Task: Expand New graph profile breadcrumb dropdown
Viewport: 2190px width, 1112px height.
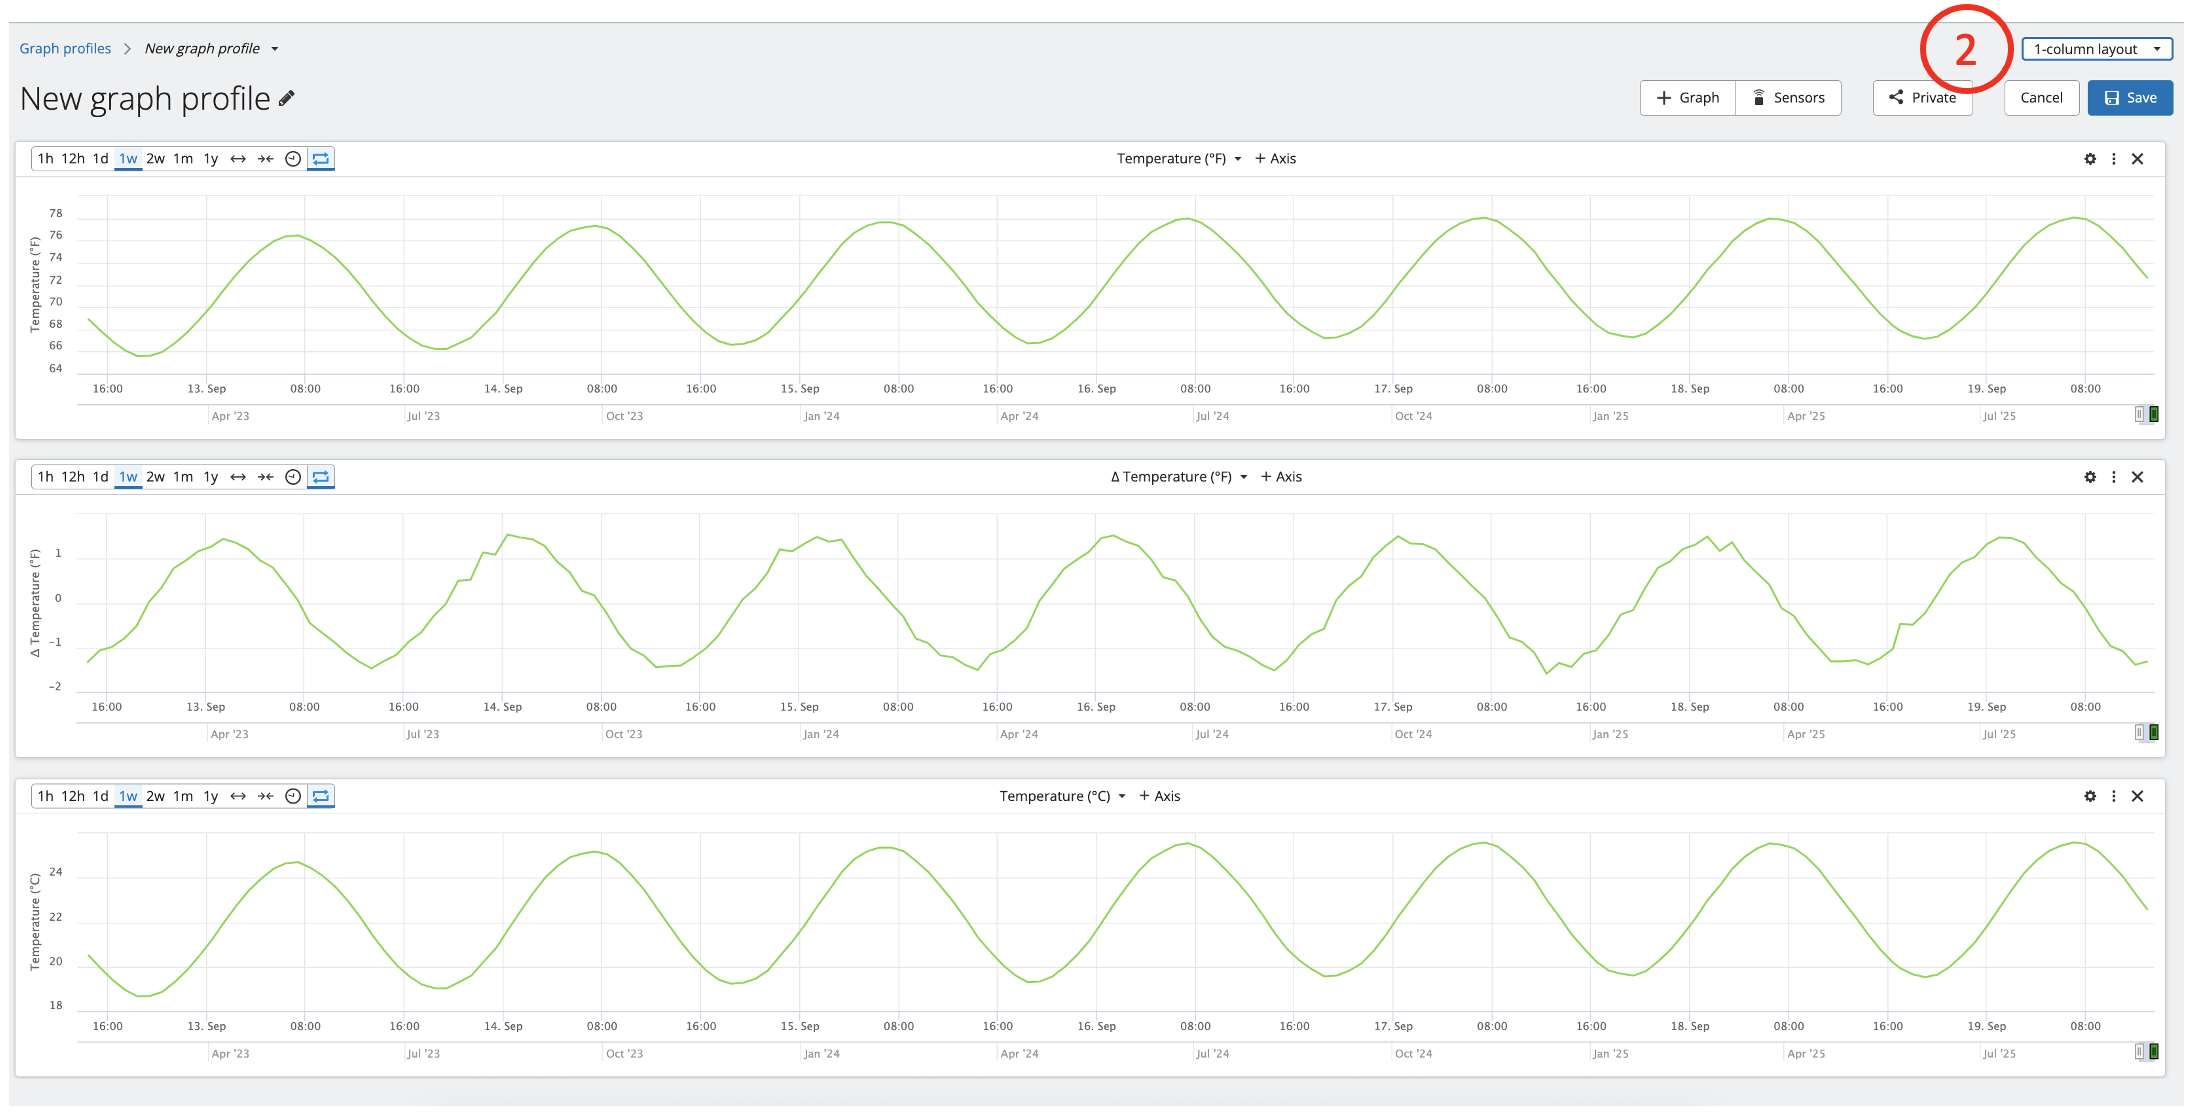Action: pos(274,49)
